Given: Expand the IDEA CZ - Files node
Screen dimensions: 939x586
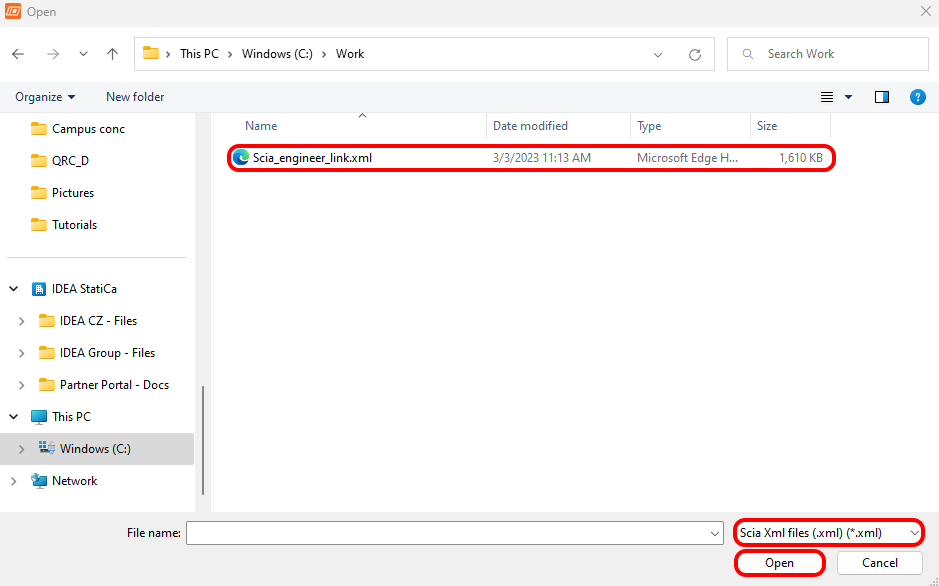Looking at the screenshot, I should coord(21,321).
